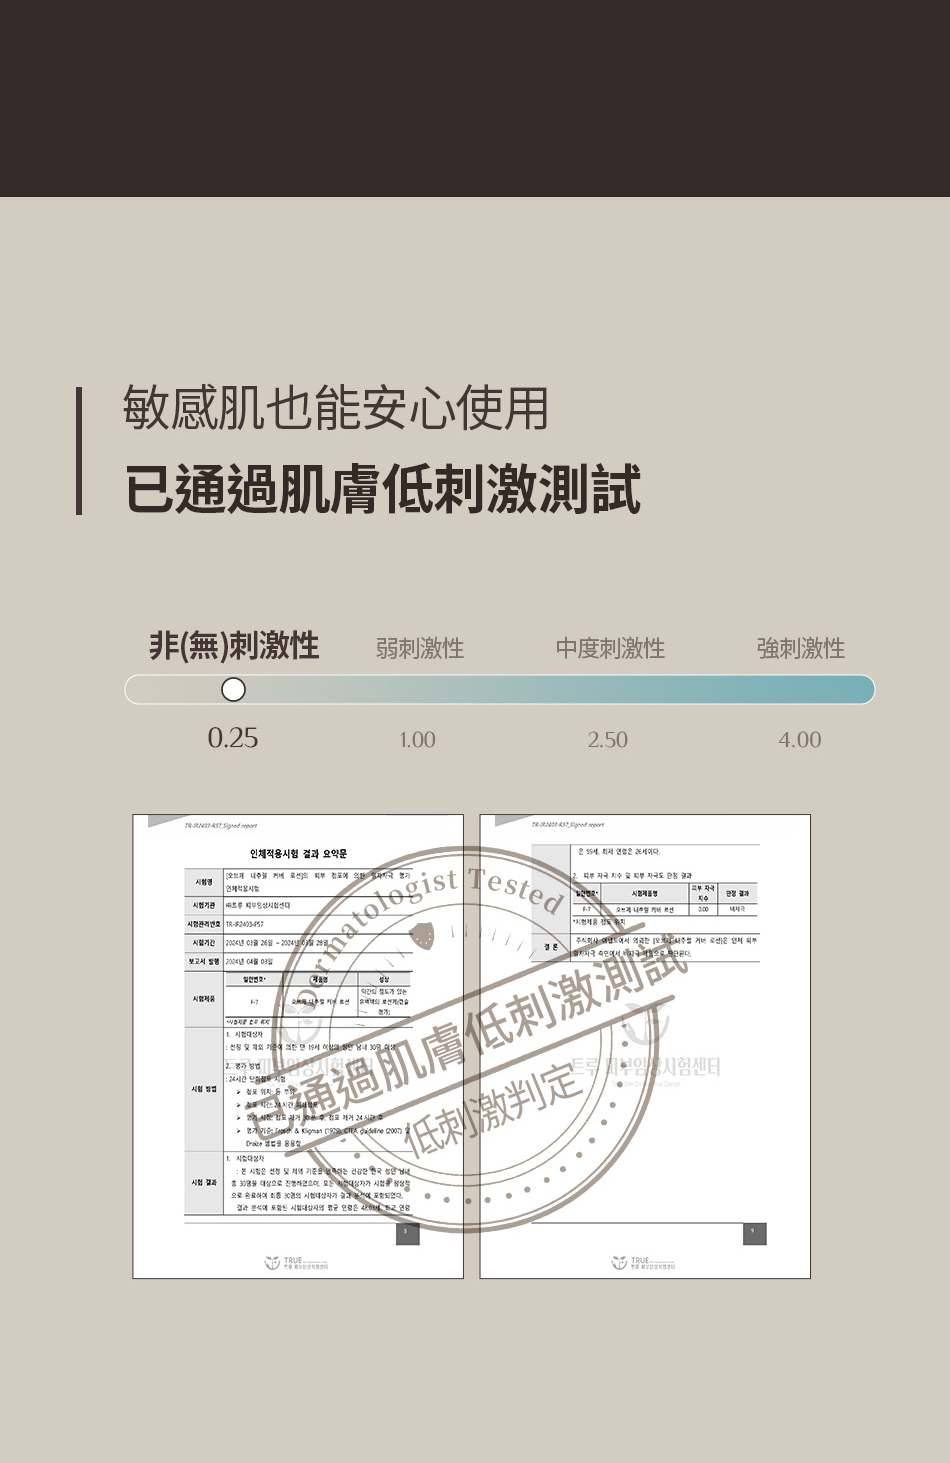Click the TRUE logo on left report page
Screen dimensions: 950x1463
click(x=288, y=1263)
